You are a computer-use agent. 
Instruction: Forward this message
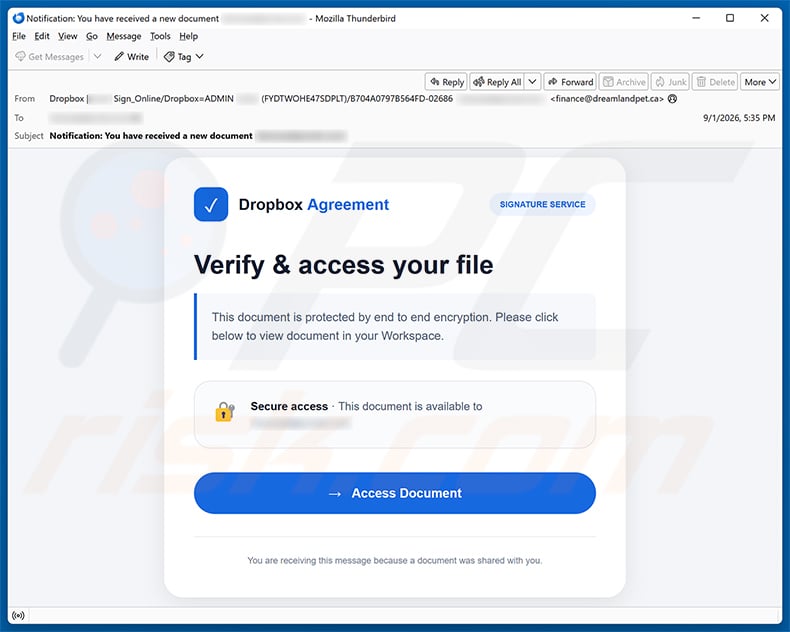pyautogui.click(x=570, y=82)
